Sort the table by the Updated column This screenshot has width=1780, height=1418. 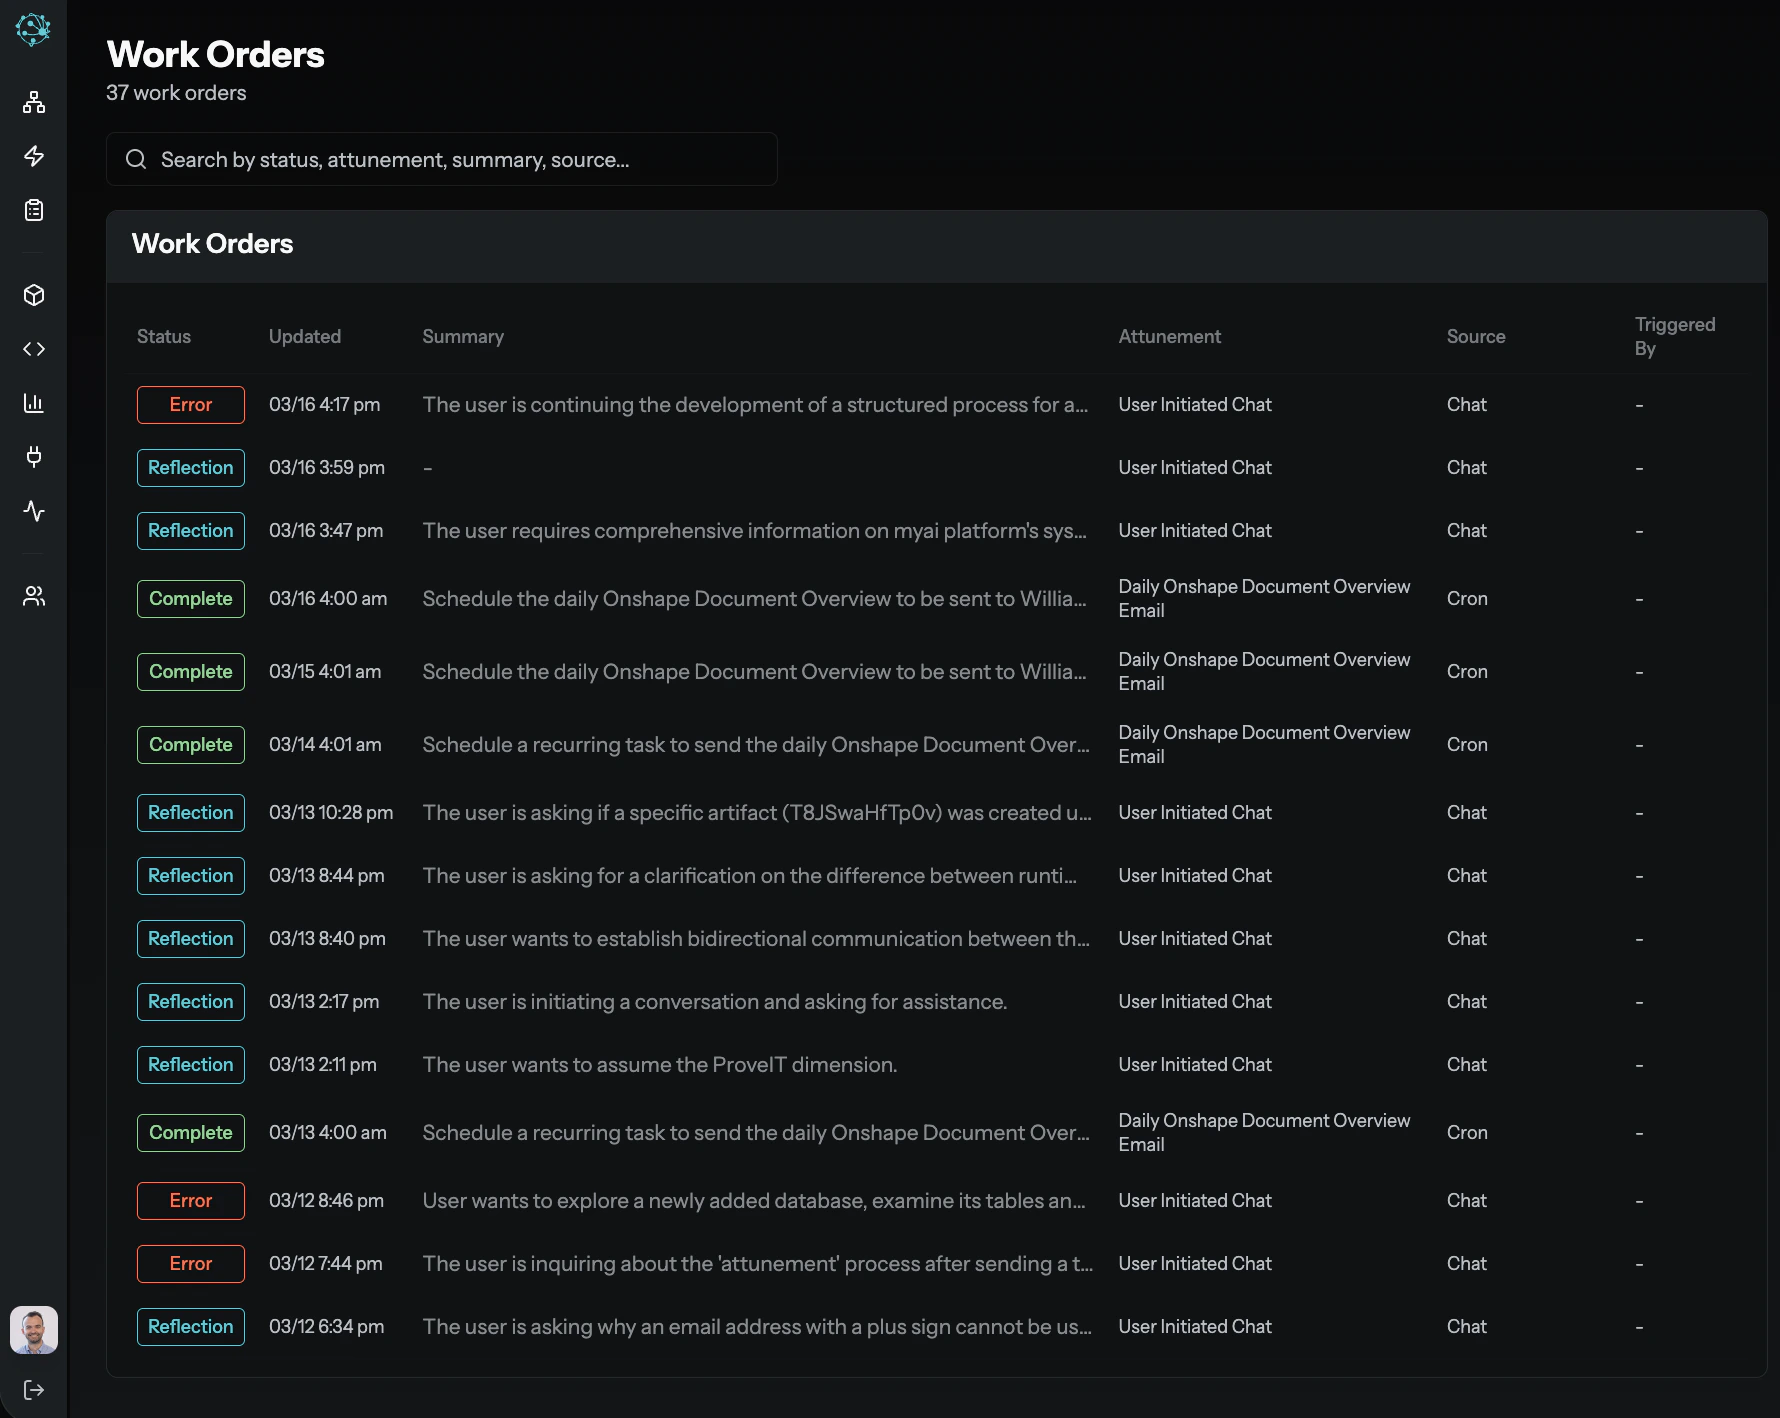tap(304, 336)
